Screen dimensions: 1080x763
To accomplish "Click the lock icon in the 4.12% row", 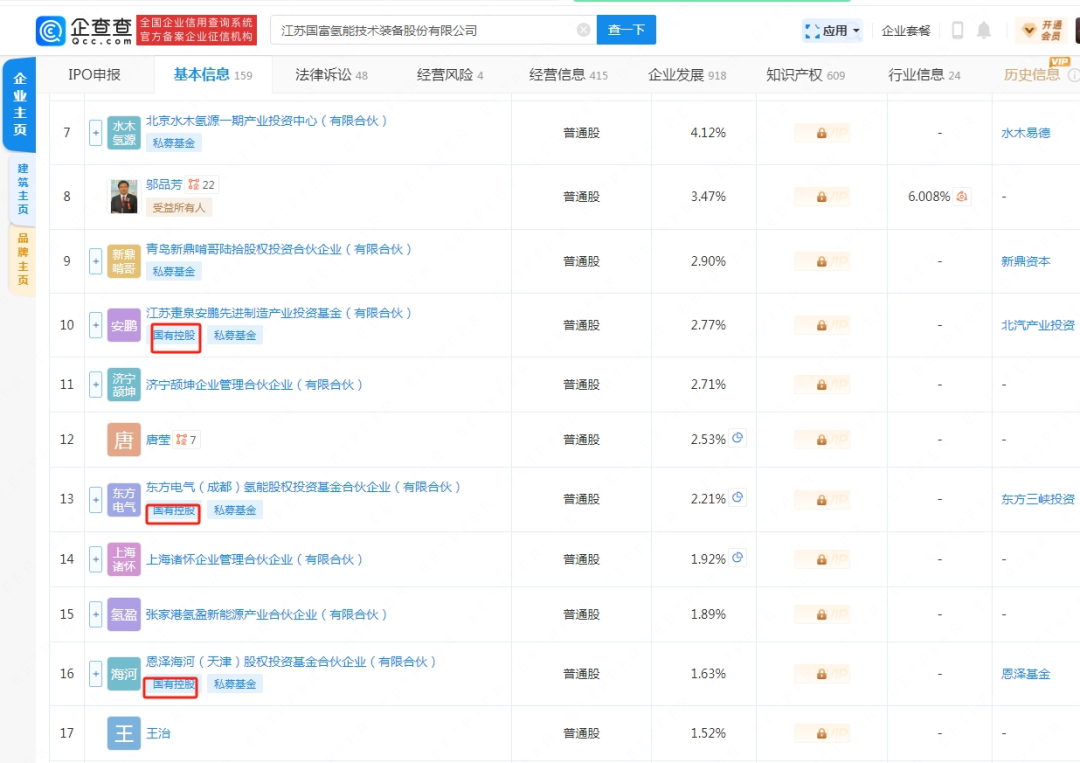I will tap(822, 133).
